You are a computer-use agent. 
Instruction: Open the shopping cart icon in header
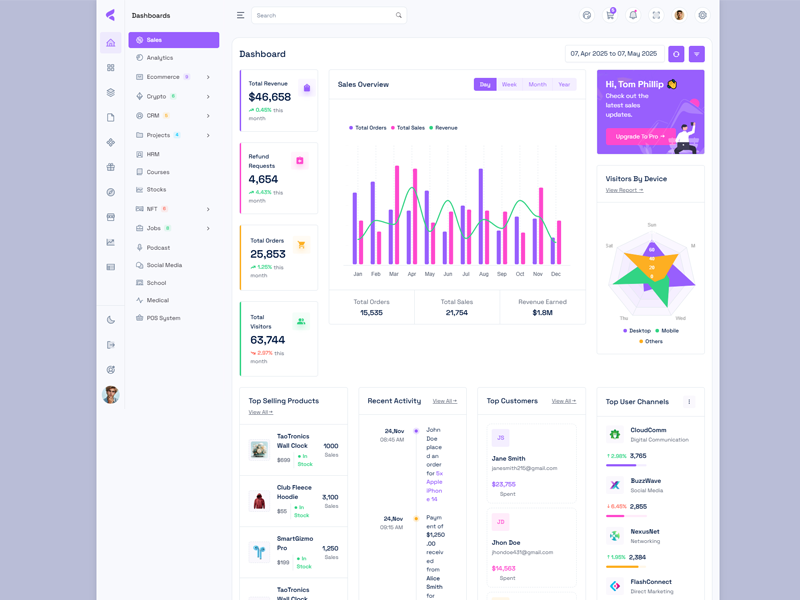tap(610, 16)
